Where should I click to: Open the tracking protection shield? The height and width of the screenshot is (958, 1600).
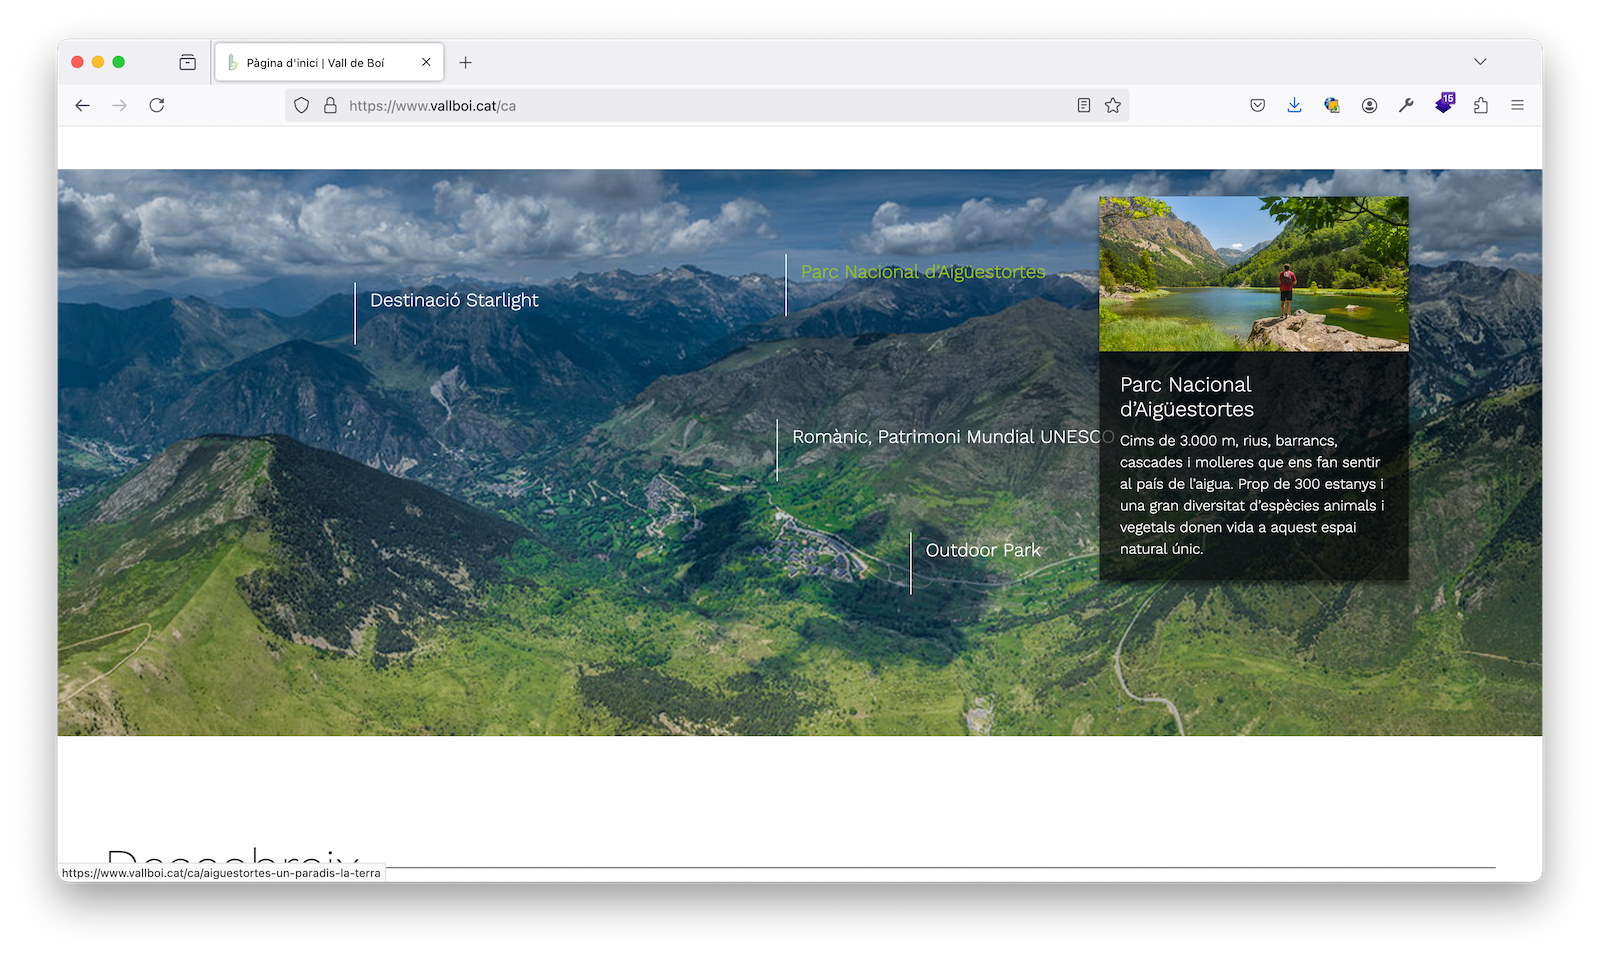pyautogui.click(x=301, y=105)
